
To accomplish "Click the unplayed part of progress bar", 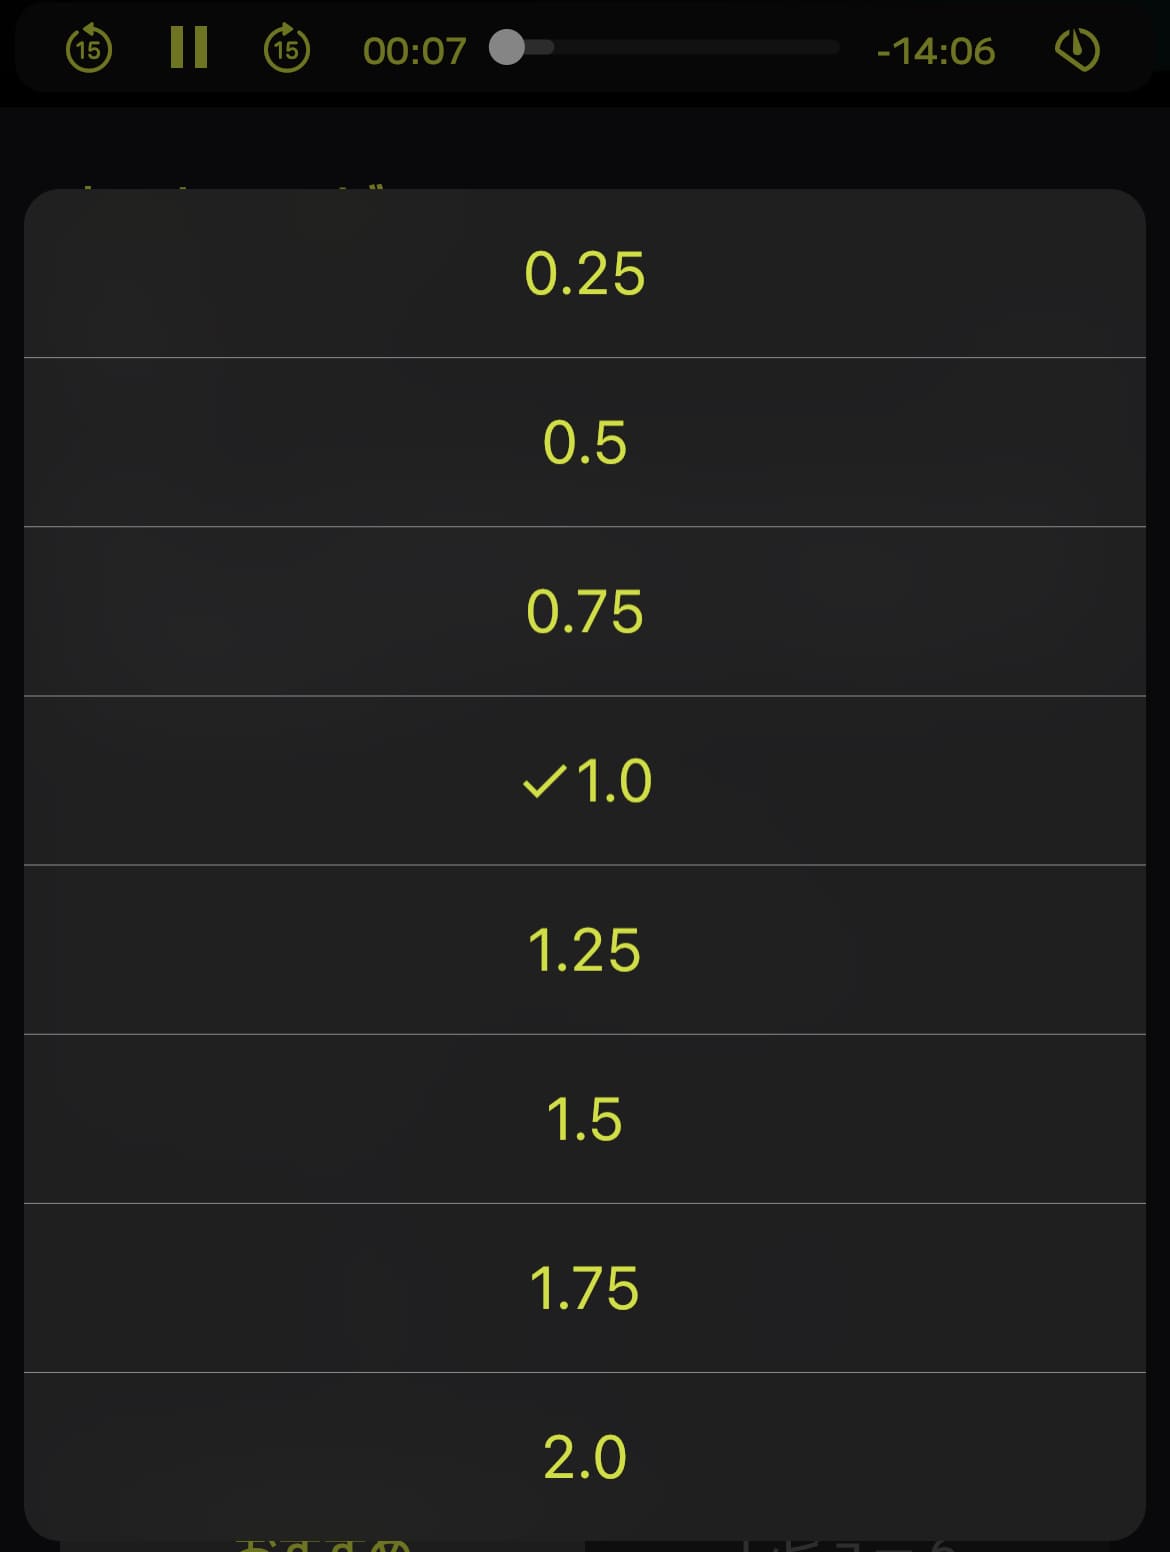I will (x=696, y=47).
